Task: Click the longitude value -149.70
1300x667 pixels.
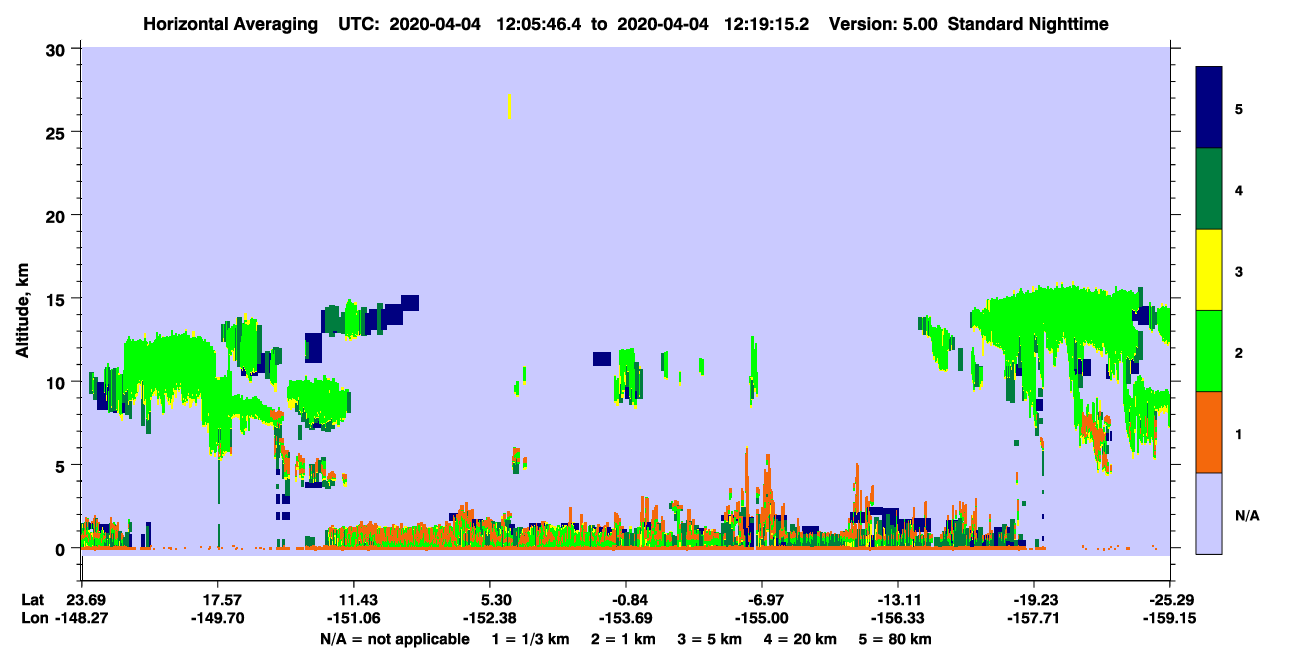Action: [x=218, y=619]
